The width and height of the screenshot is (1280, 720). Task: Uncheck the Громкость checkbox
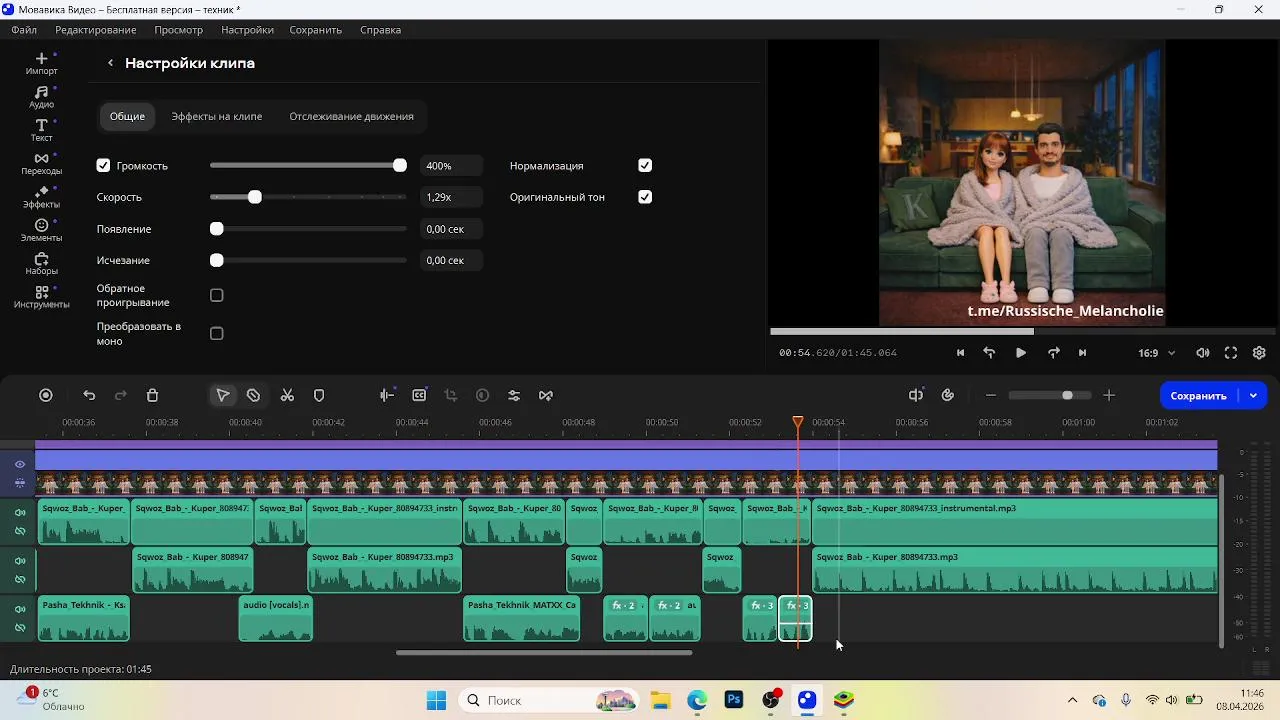pos(103,166)
